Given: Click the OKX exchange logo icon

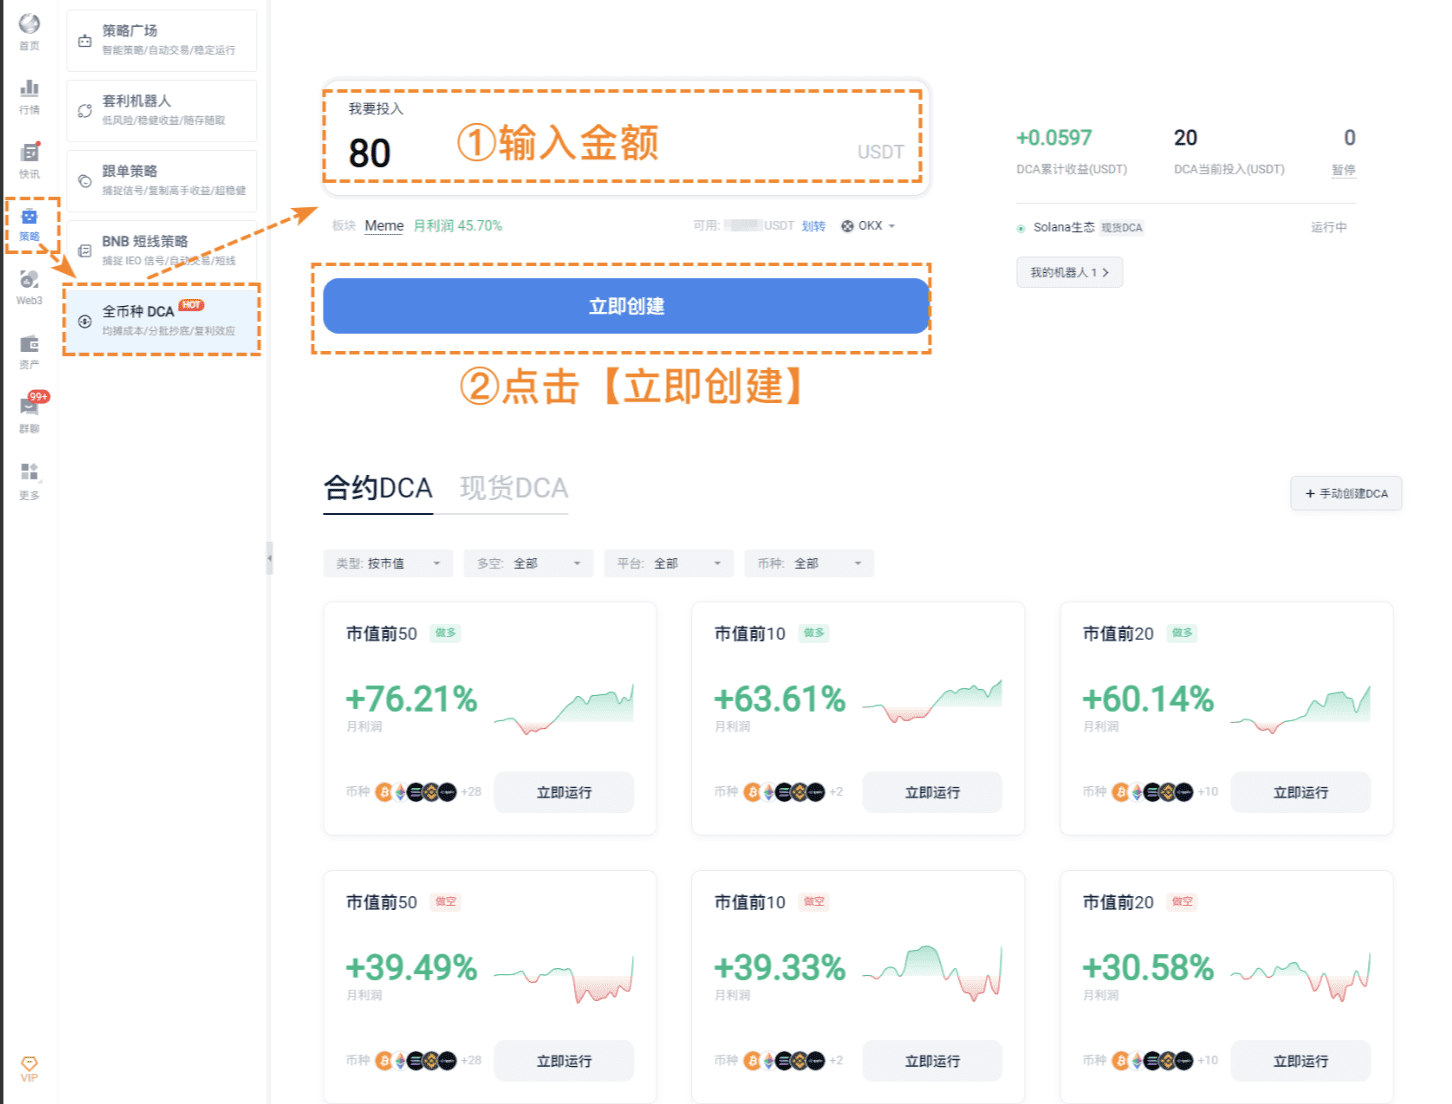Looking at the screenshot, I should 847,226.
